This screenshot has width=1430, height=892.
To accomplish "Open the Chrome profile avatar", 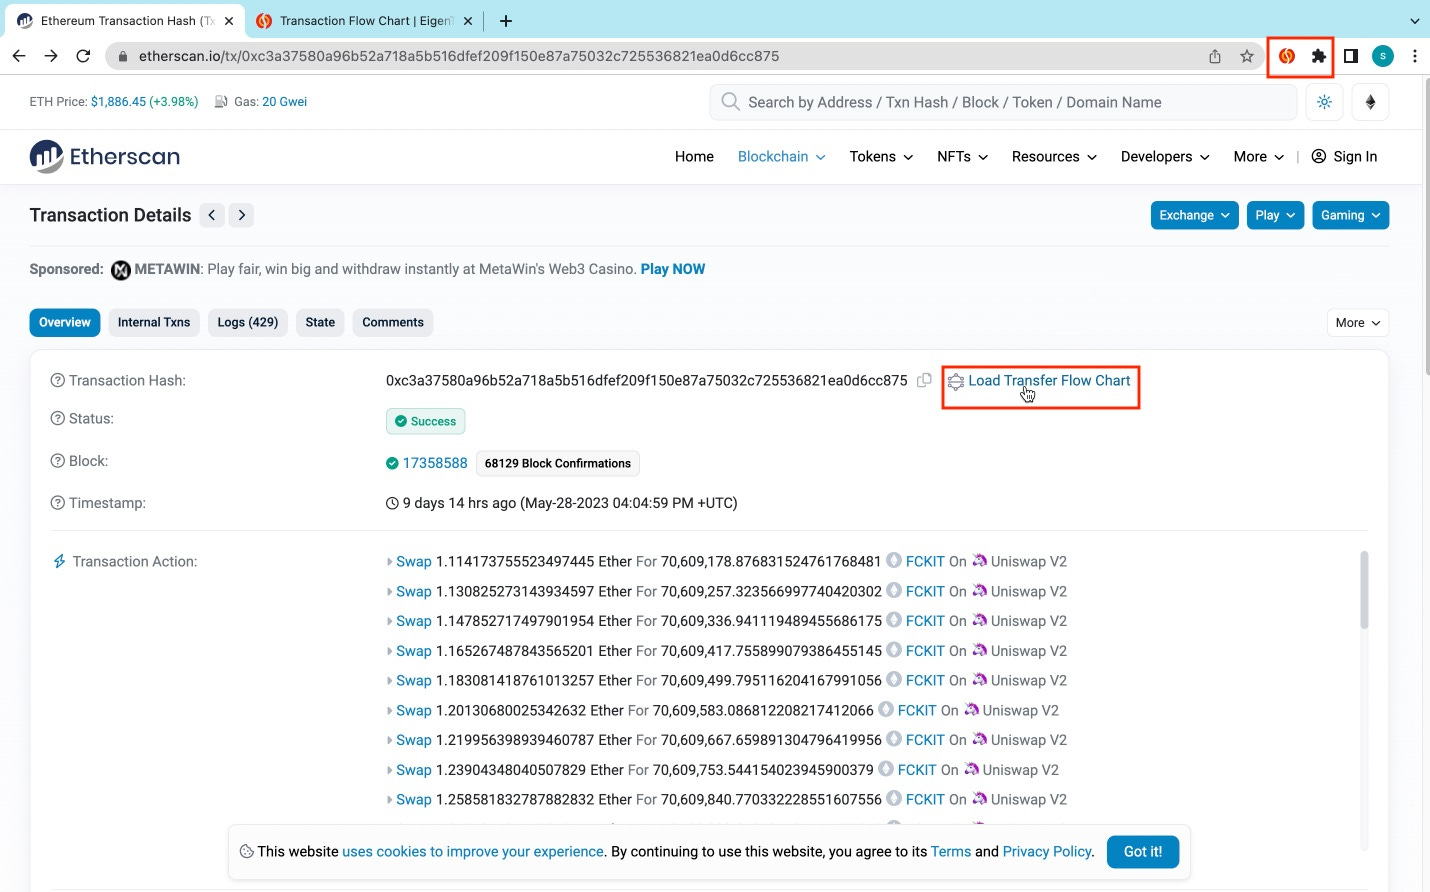I will (1383, 56).
